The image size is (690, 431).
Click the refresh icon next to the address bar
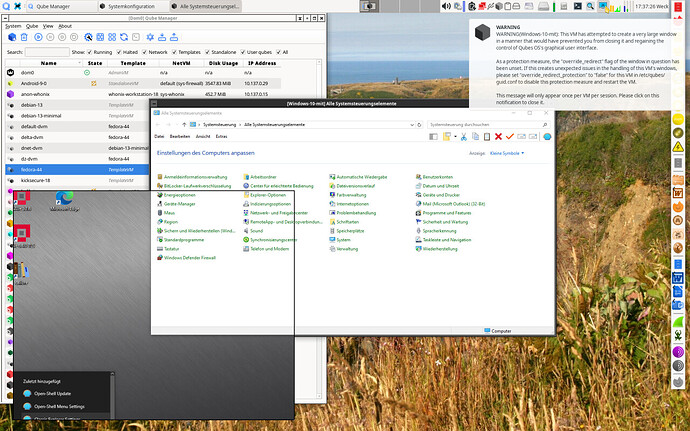click(419, 125)
